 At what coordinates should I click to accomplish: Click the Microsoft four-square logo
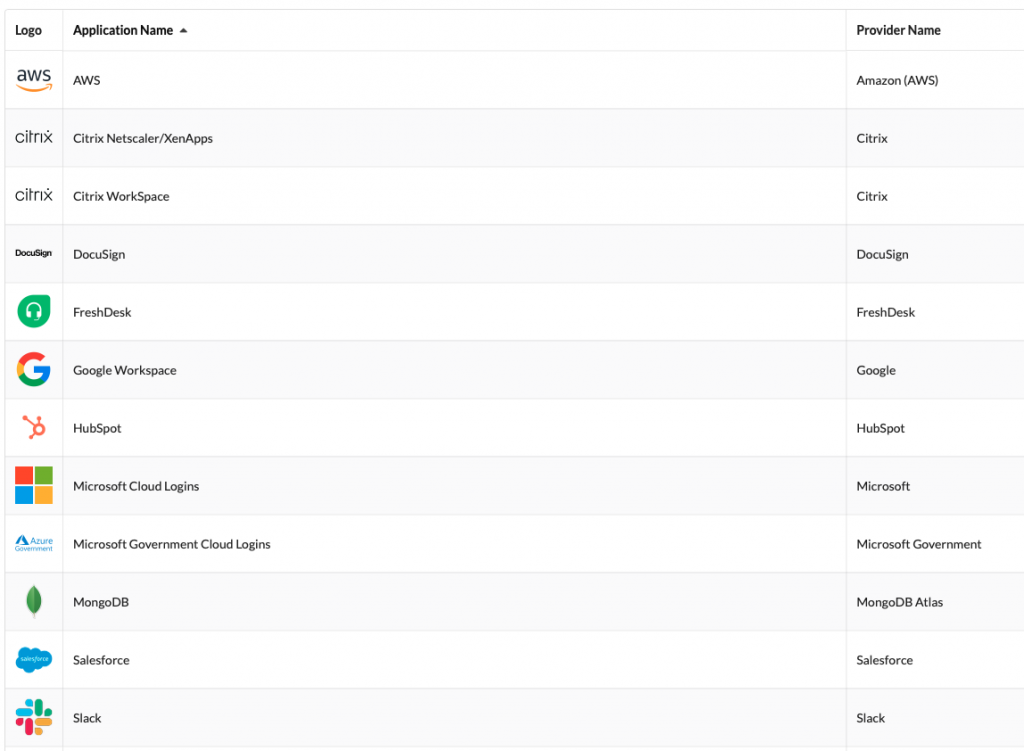pyautogui.click(x=34, y=485)
